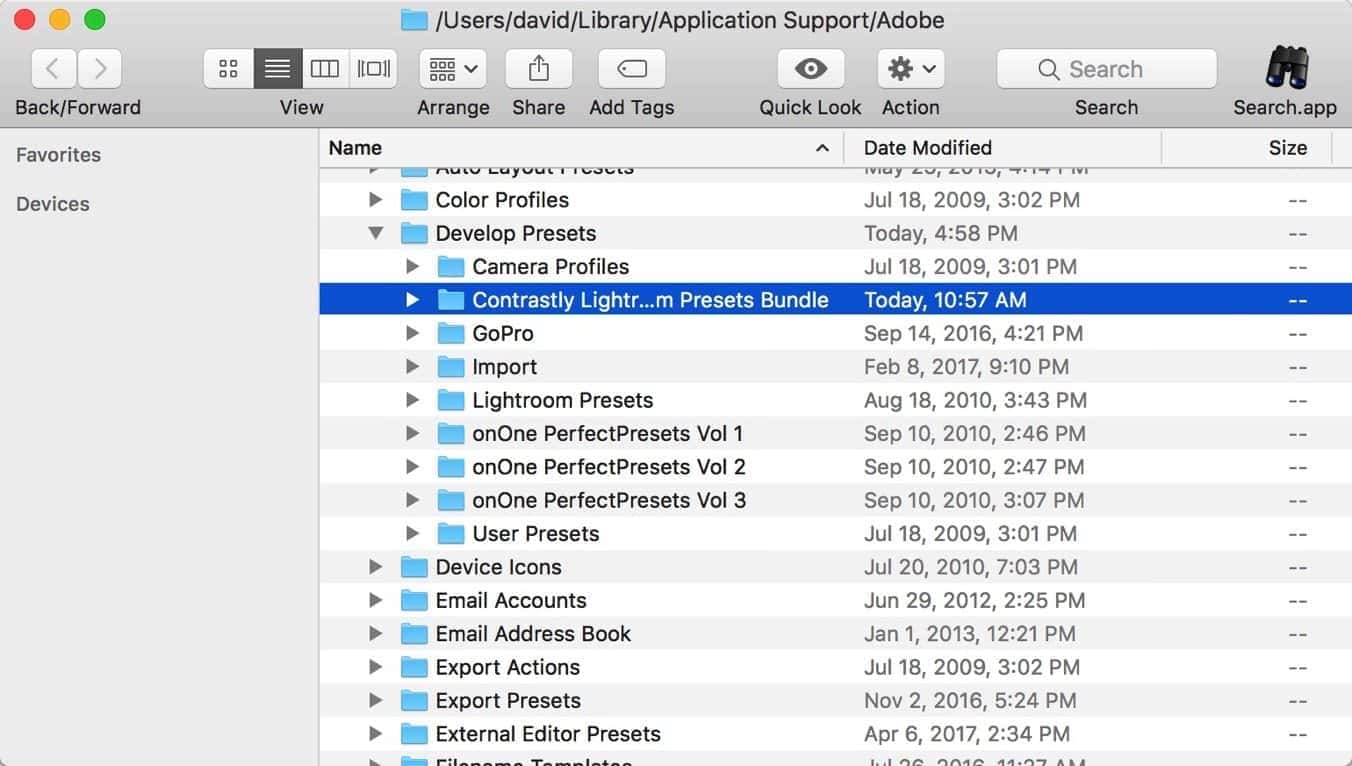This screenshot has width=1352, height=766.
Task: Switch to list view
Action: click(277, 69)
